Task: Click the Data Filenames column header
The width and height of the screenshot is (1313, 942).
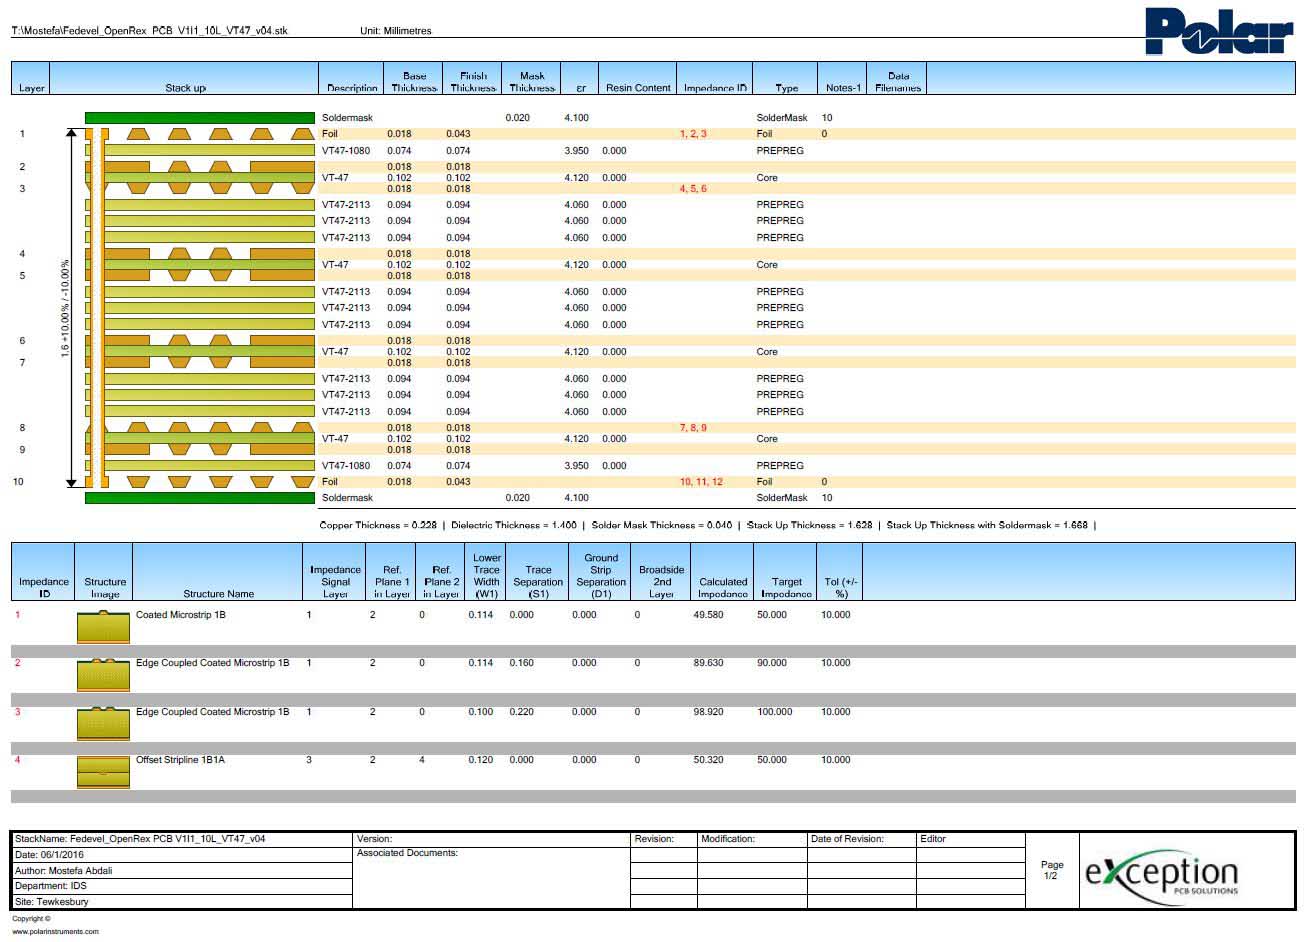Action: pos(898,82)
